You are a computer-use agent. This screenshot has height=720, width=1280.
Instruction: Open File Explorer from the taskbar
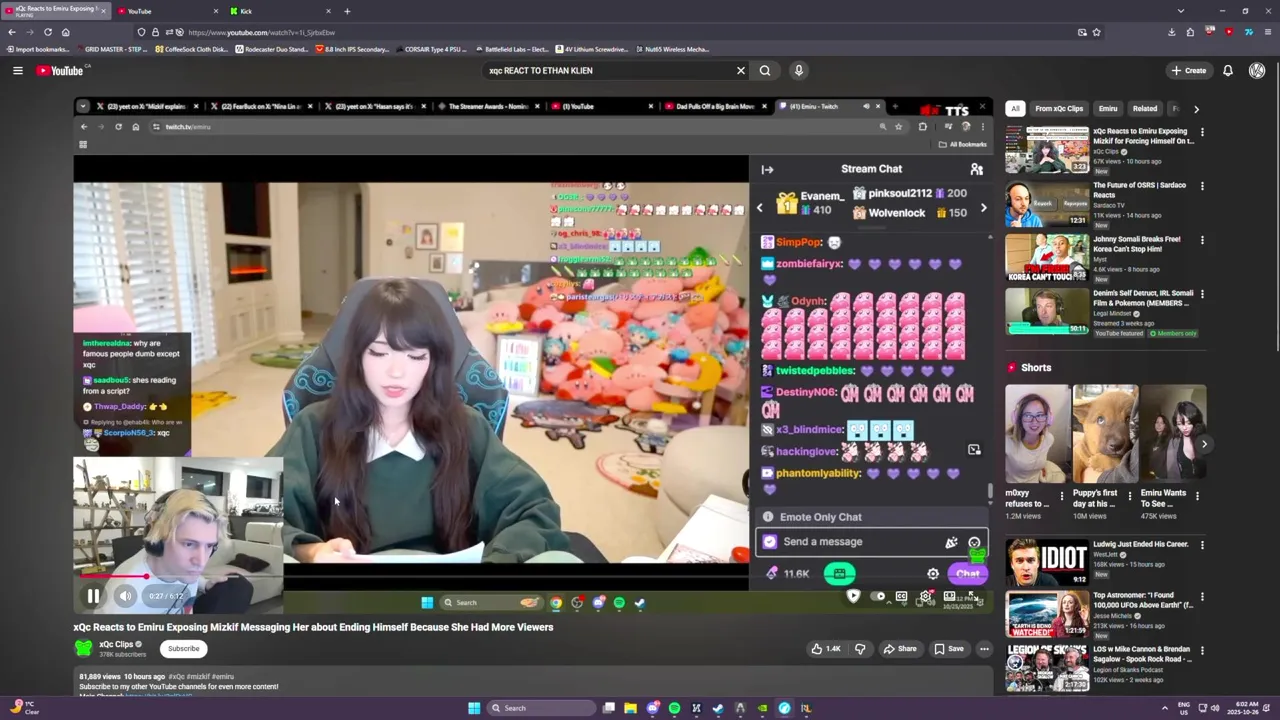[630, 708]
